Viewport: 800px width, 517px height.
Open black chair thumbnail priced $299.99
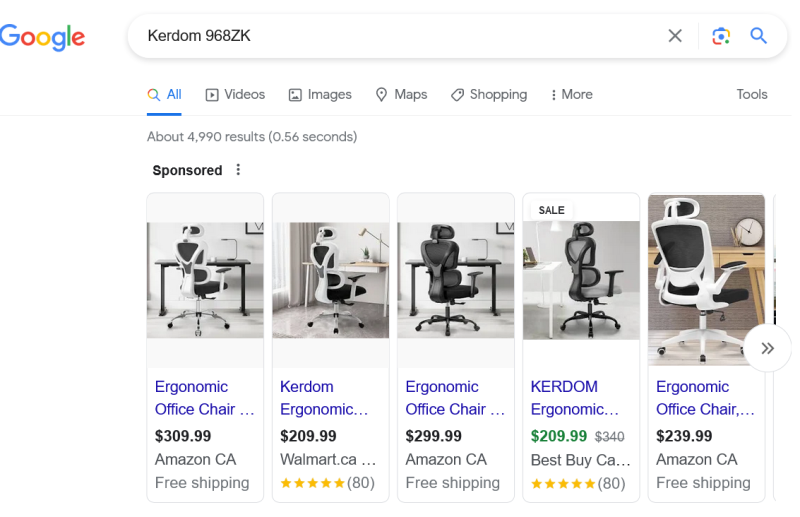456,280
